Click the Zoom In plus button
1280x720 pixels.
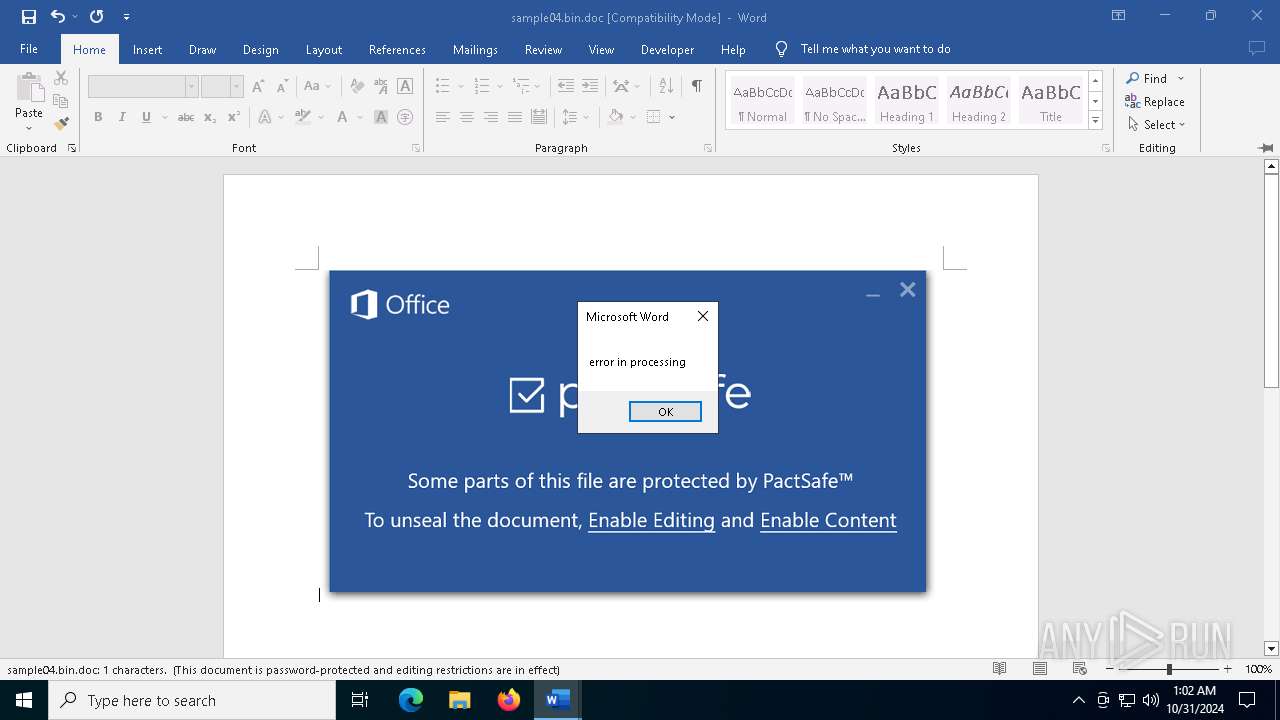point(1228,669)
